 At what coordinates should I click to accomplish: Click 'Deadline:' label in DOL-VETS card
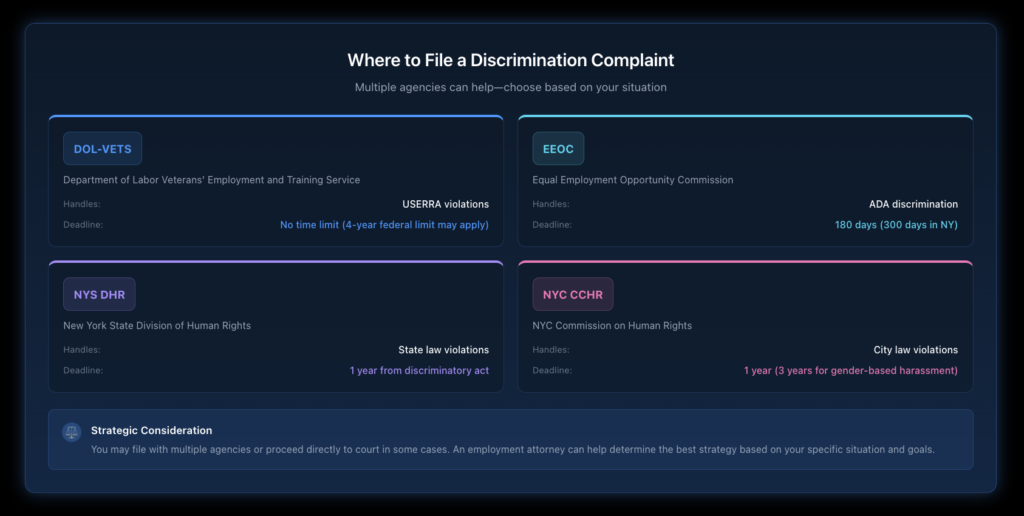coord(83,224)
